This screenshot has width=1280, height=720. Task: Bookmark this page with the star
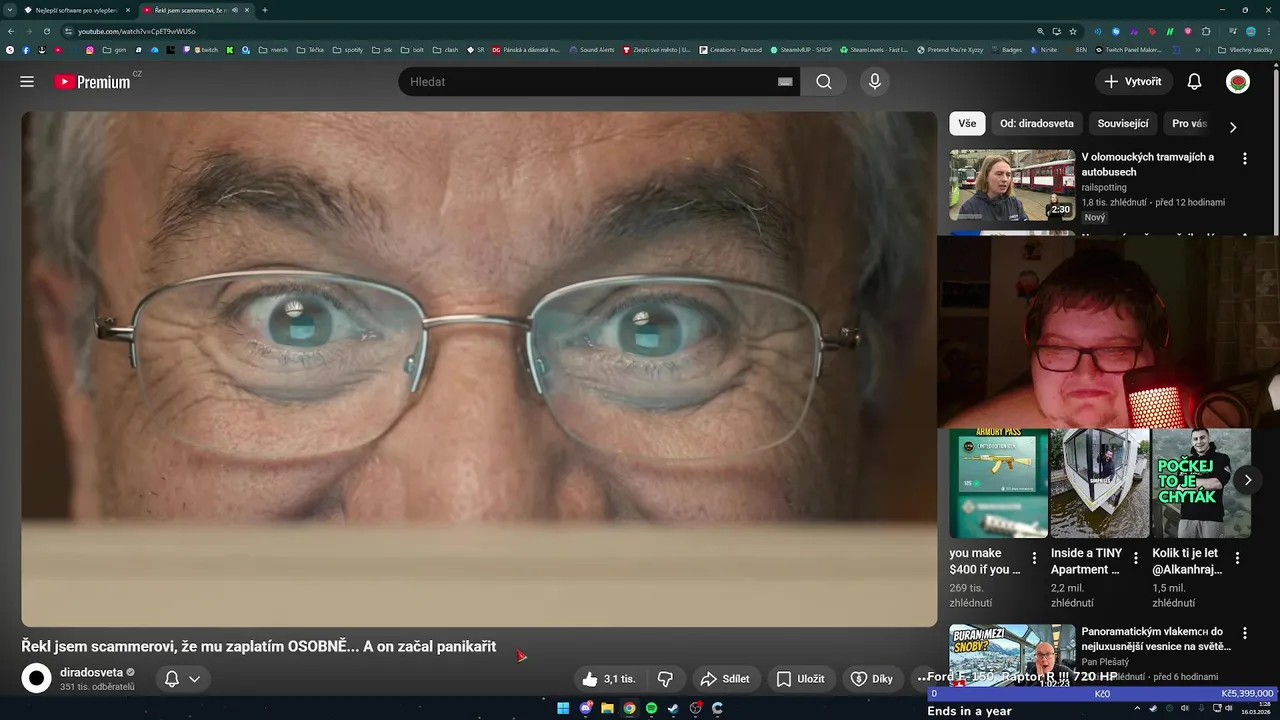point(1073,31)
